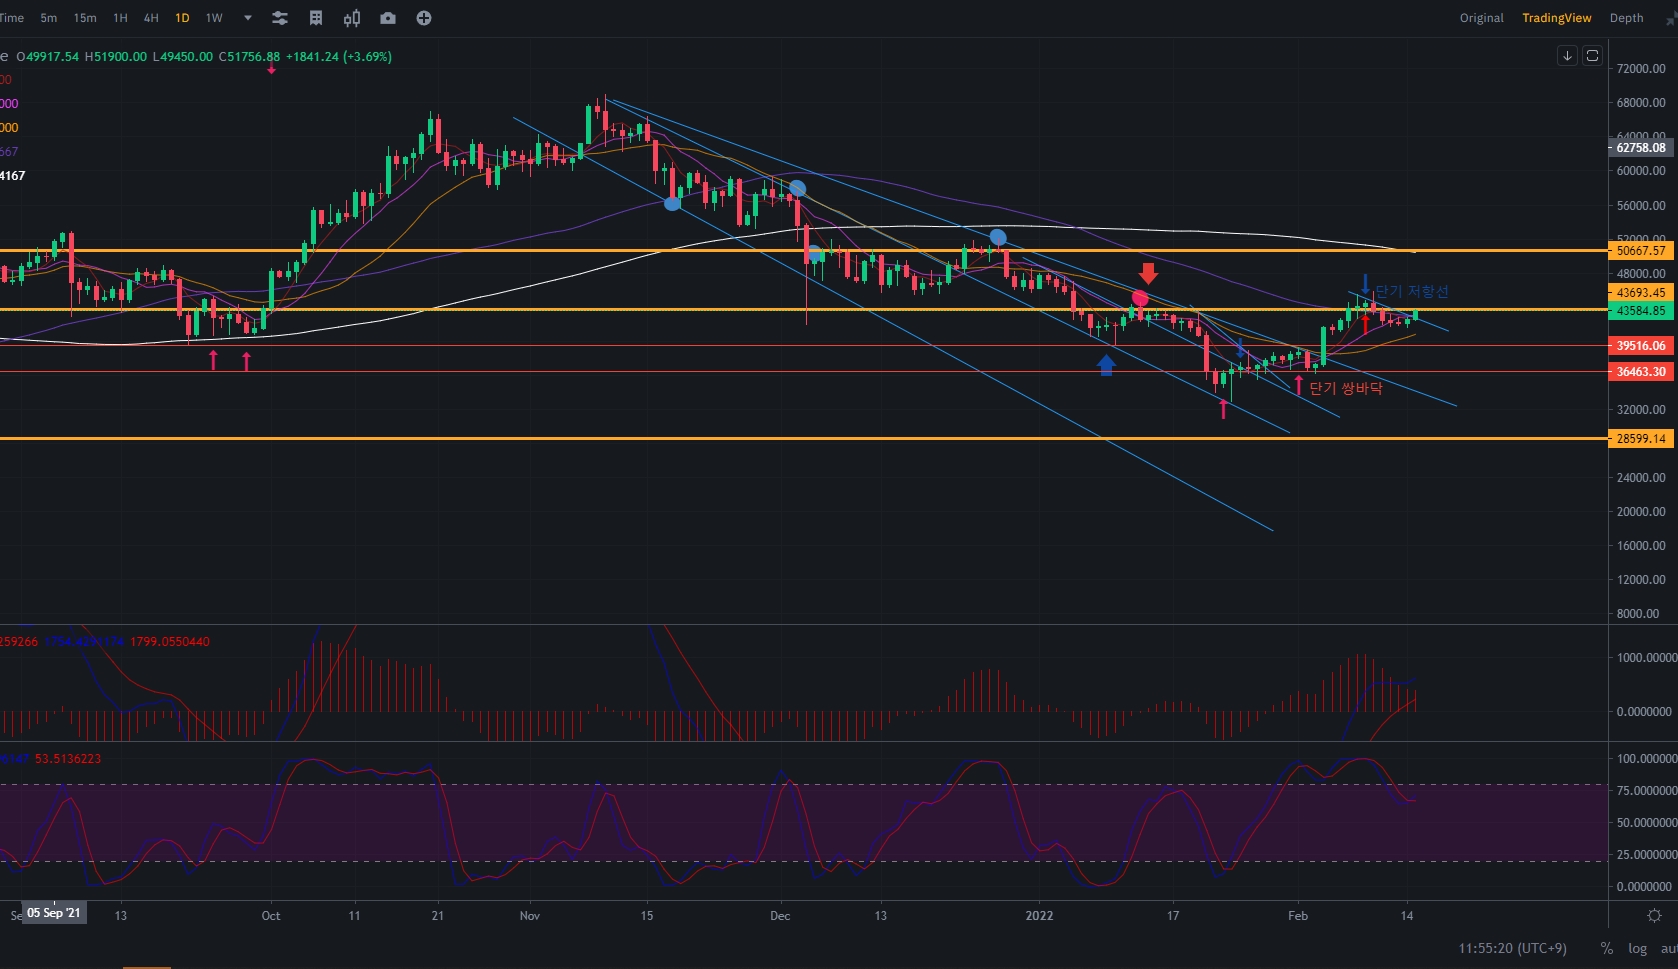Click the red down arrow marker

[x=1148, y=273]
